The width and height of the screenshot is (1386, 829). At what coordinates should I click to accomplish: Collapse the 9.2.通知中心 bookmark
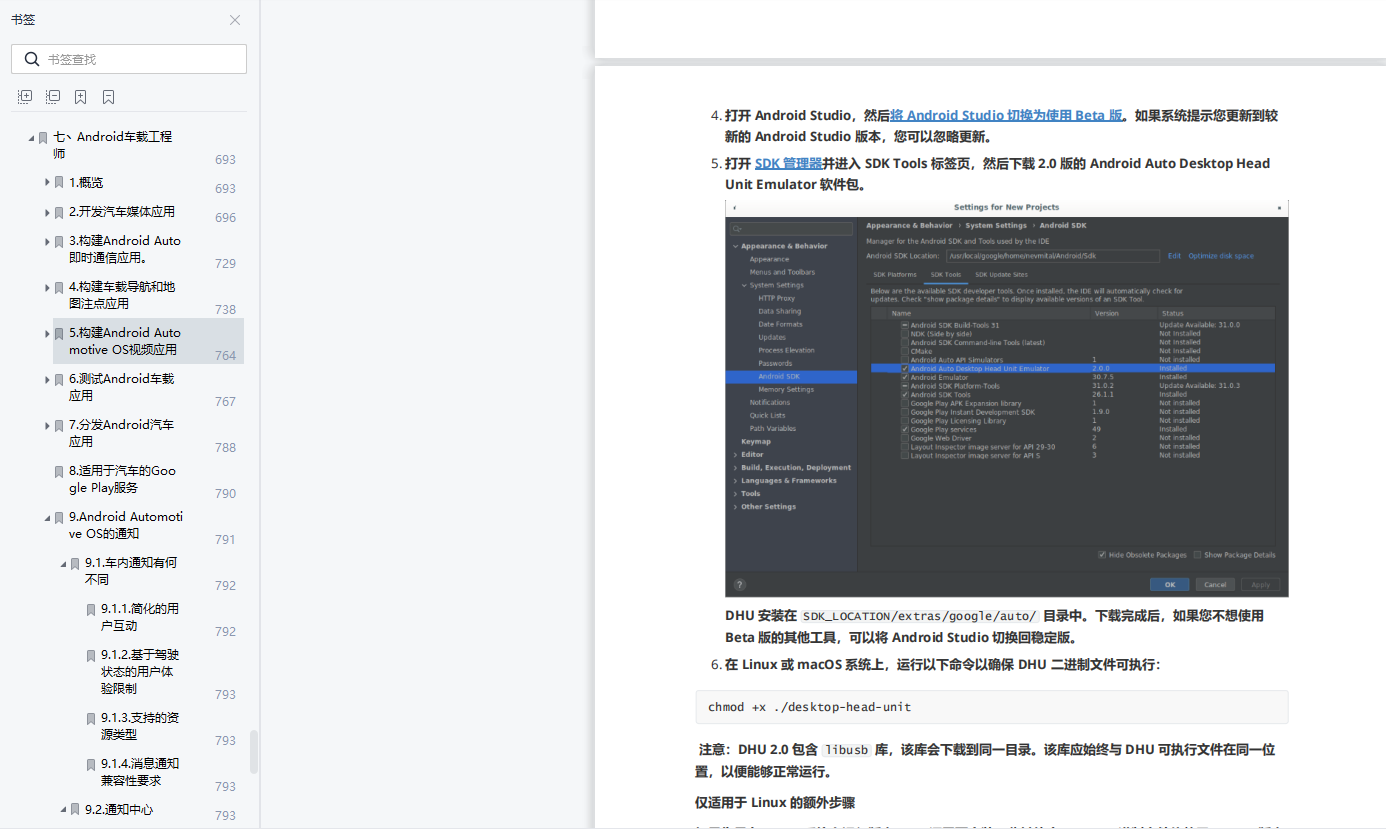(x=63, y=810)
